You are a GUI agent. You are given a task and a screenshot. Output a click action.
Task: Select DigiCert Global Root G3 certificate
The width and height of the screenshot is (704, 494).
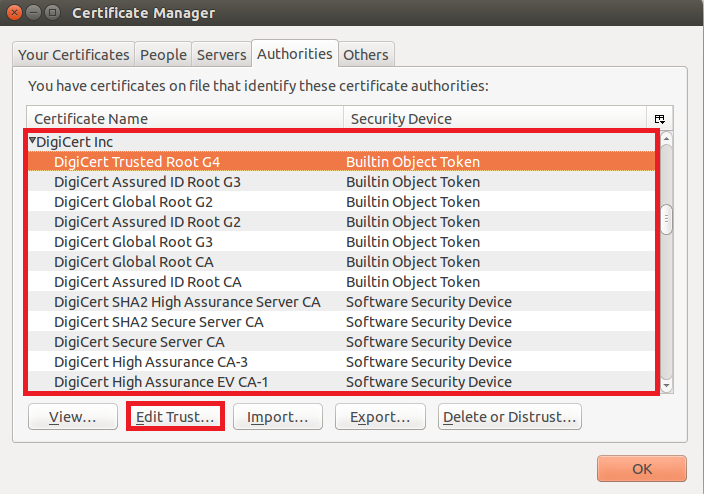(341, 242)
